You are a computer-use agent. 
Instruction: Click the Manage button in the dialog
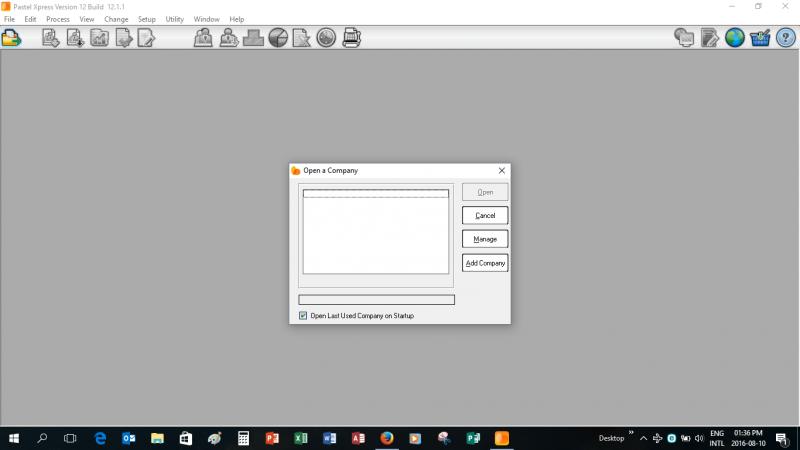pos(485,239)
